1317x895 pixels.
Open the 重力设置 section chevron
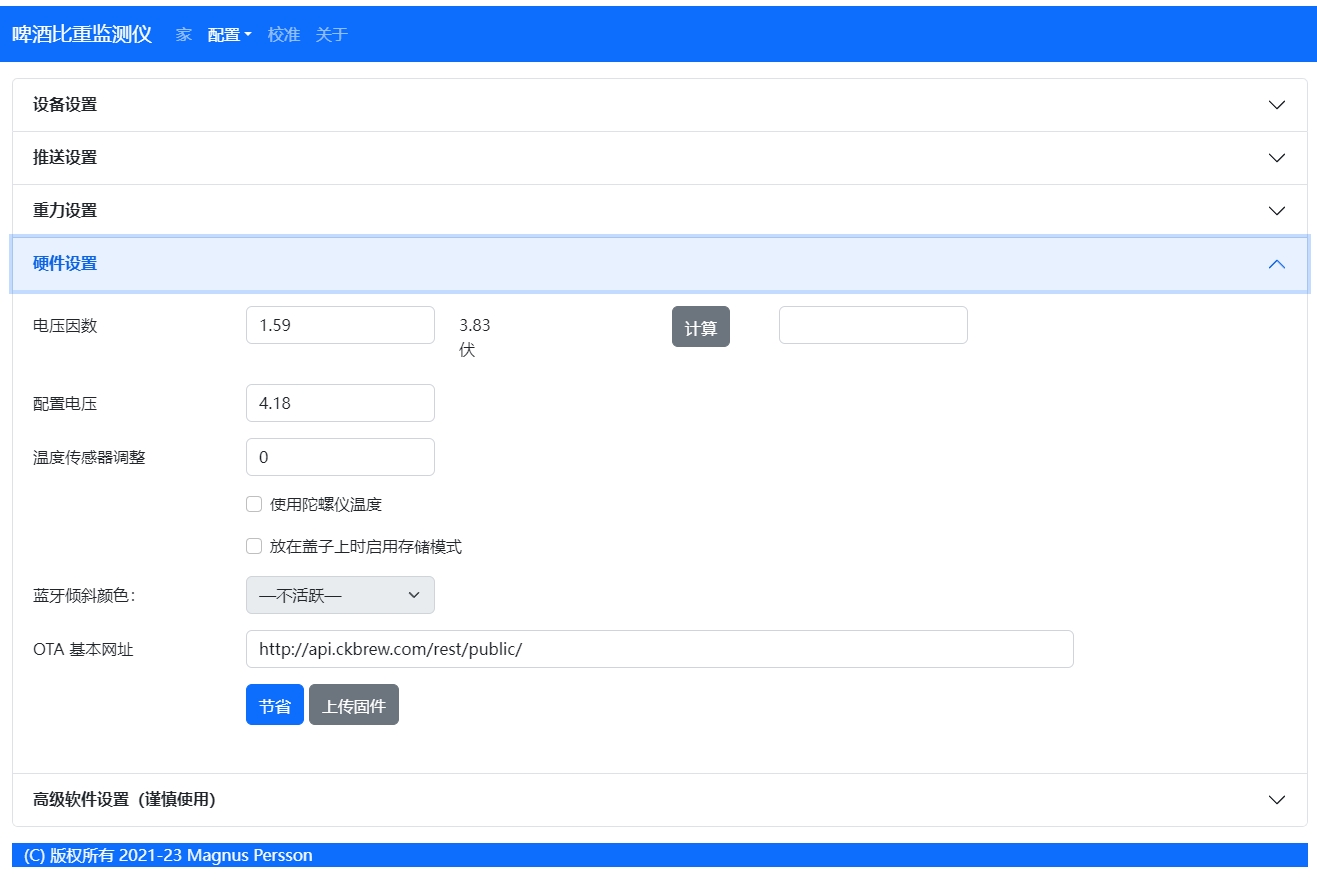click(1276, 211)
